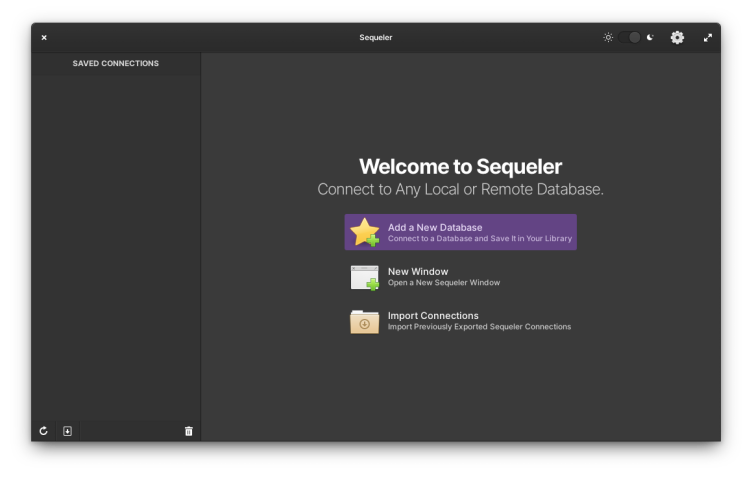Click the Add a New Database label
Screen dimensions: 752x481
click(x=435, y=227)
